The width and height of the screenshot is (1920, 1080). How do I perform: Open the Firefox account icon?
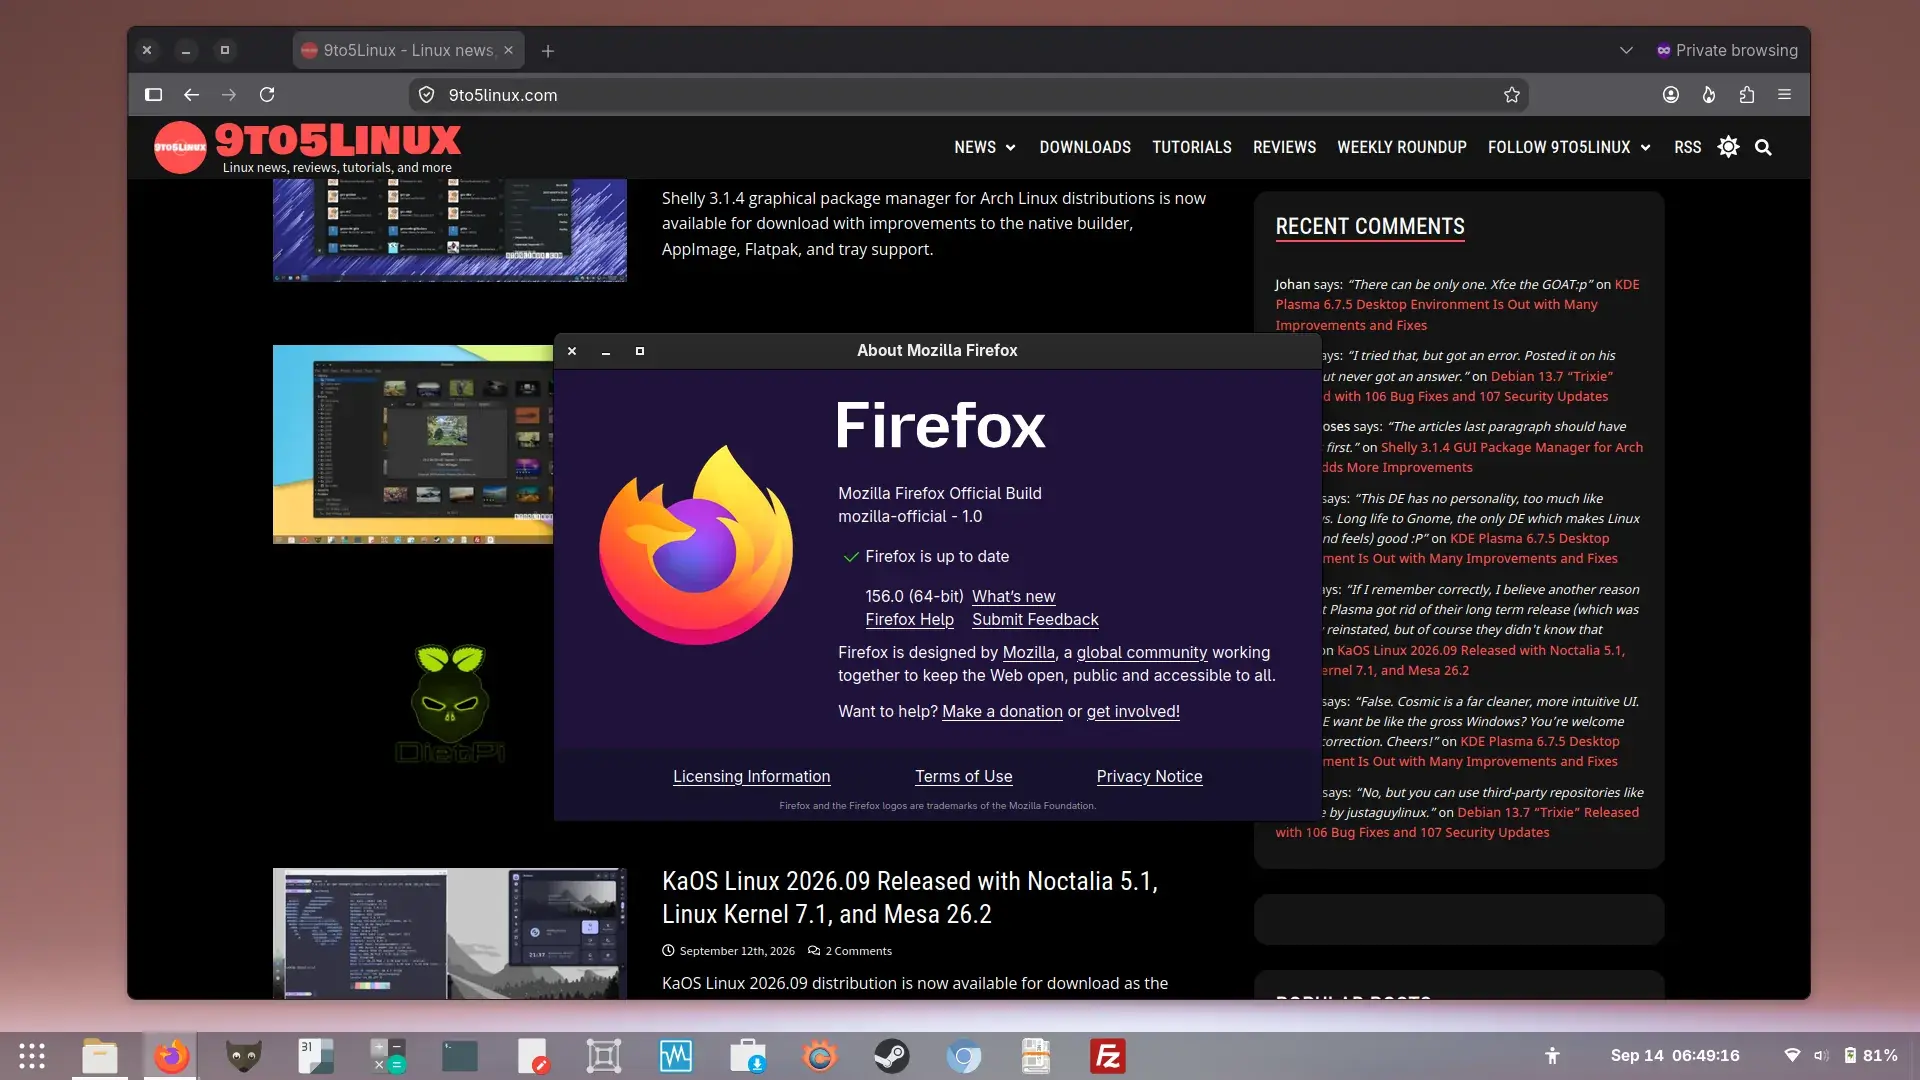point(1670,95)
